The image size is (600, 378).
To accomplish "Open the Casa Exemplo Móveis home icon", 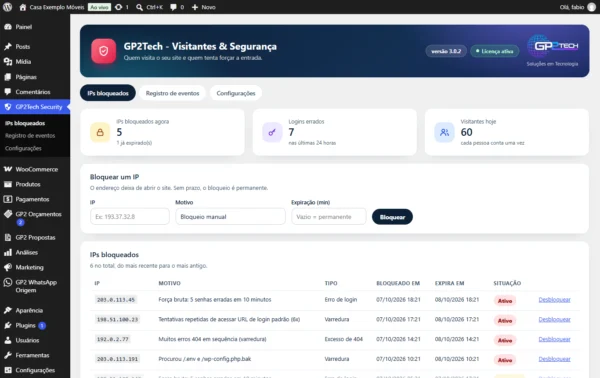I will pos(23,7).
